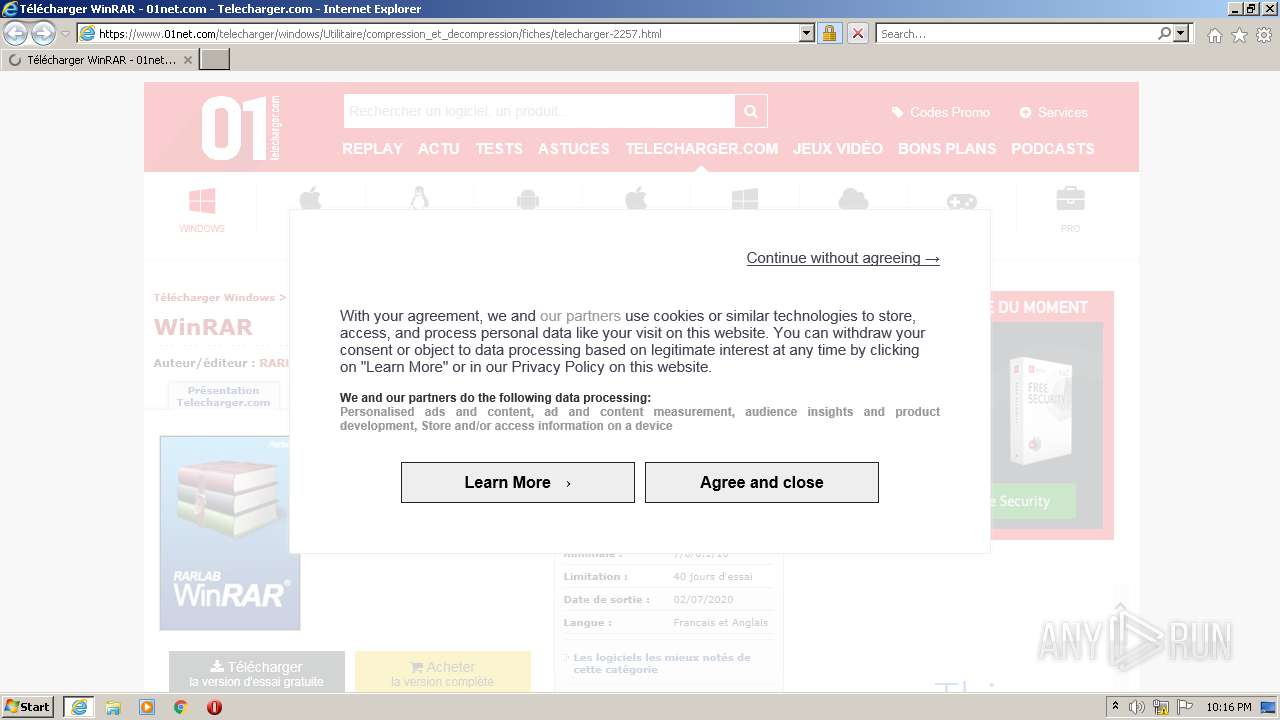Select the Télécharger WinRAR tab
Viewport: 1280px width, 720px height.
click(100, 60)
